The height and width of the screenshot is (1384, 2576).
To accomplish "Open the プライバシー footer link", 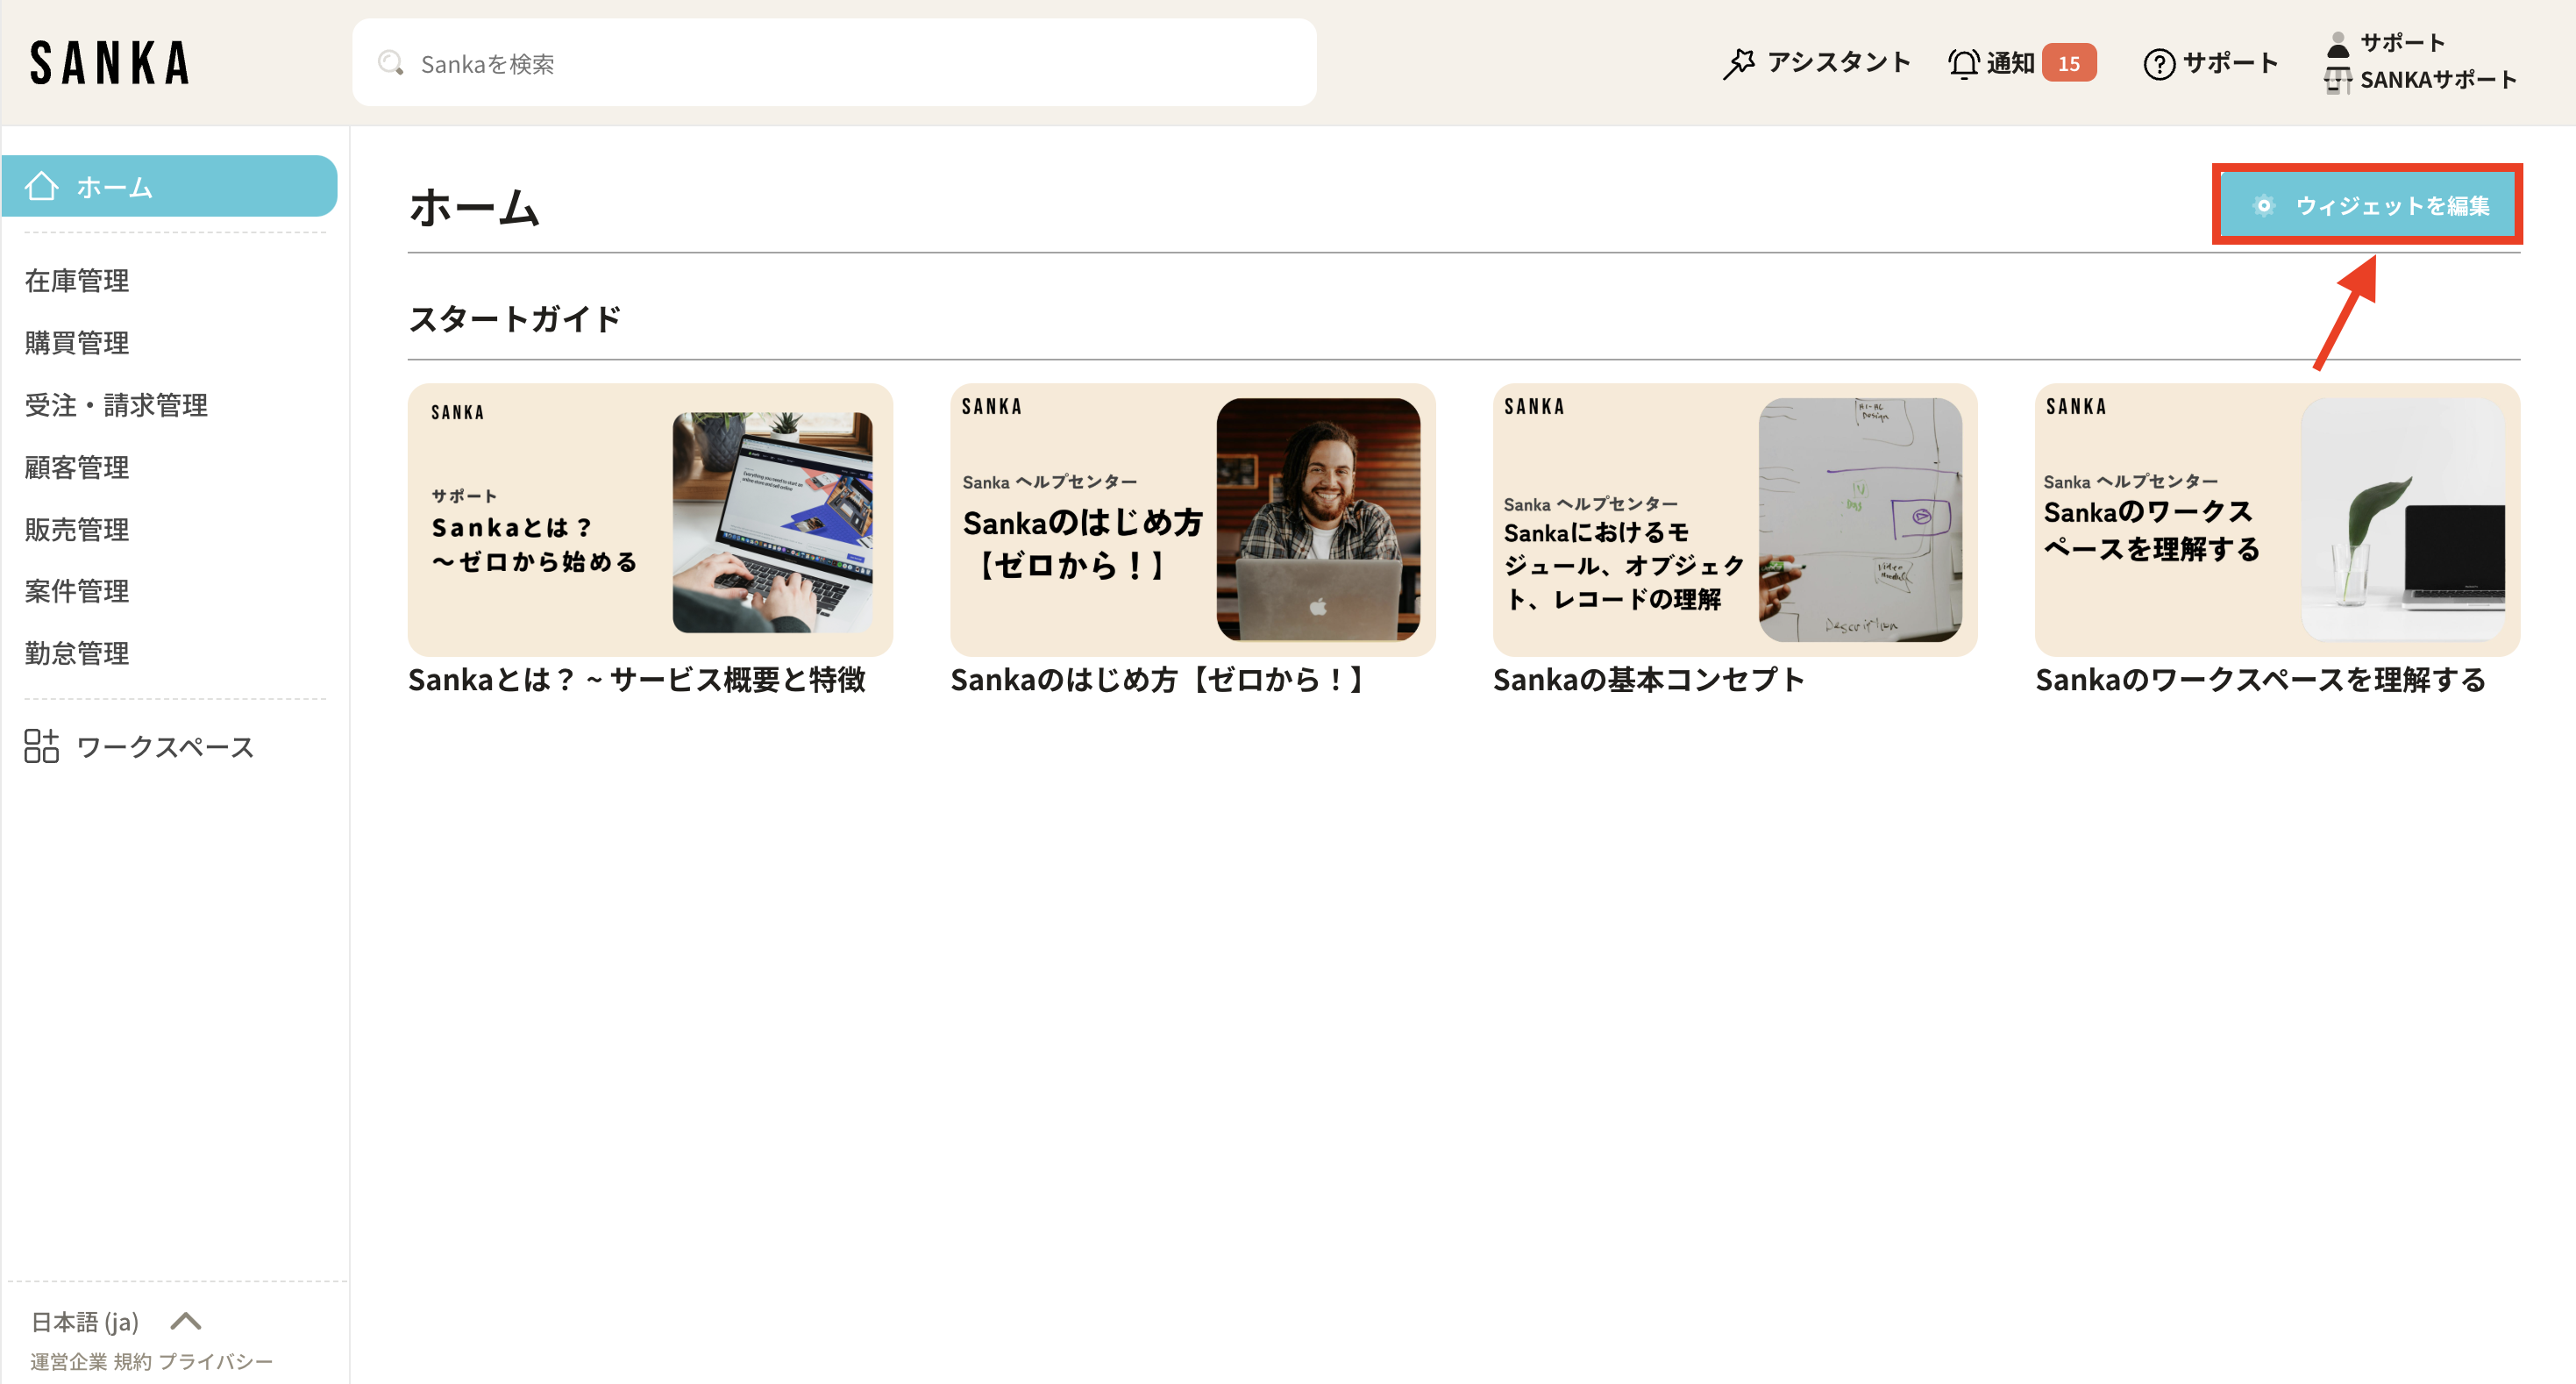I will tap(215, 1361).
